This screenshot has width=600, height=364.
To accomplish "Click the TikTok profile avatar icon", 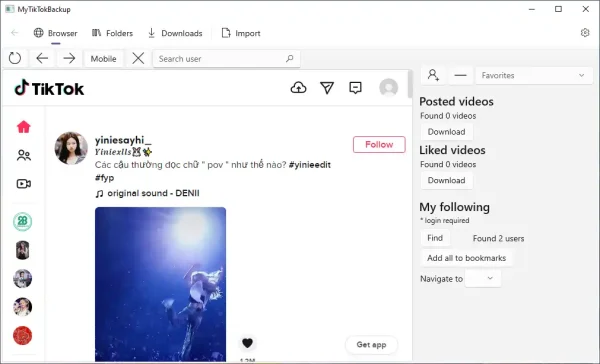I will [388, 88].
